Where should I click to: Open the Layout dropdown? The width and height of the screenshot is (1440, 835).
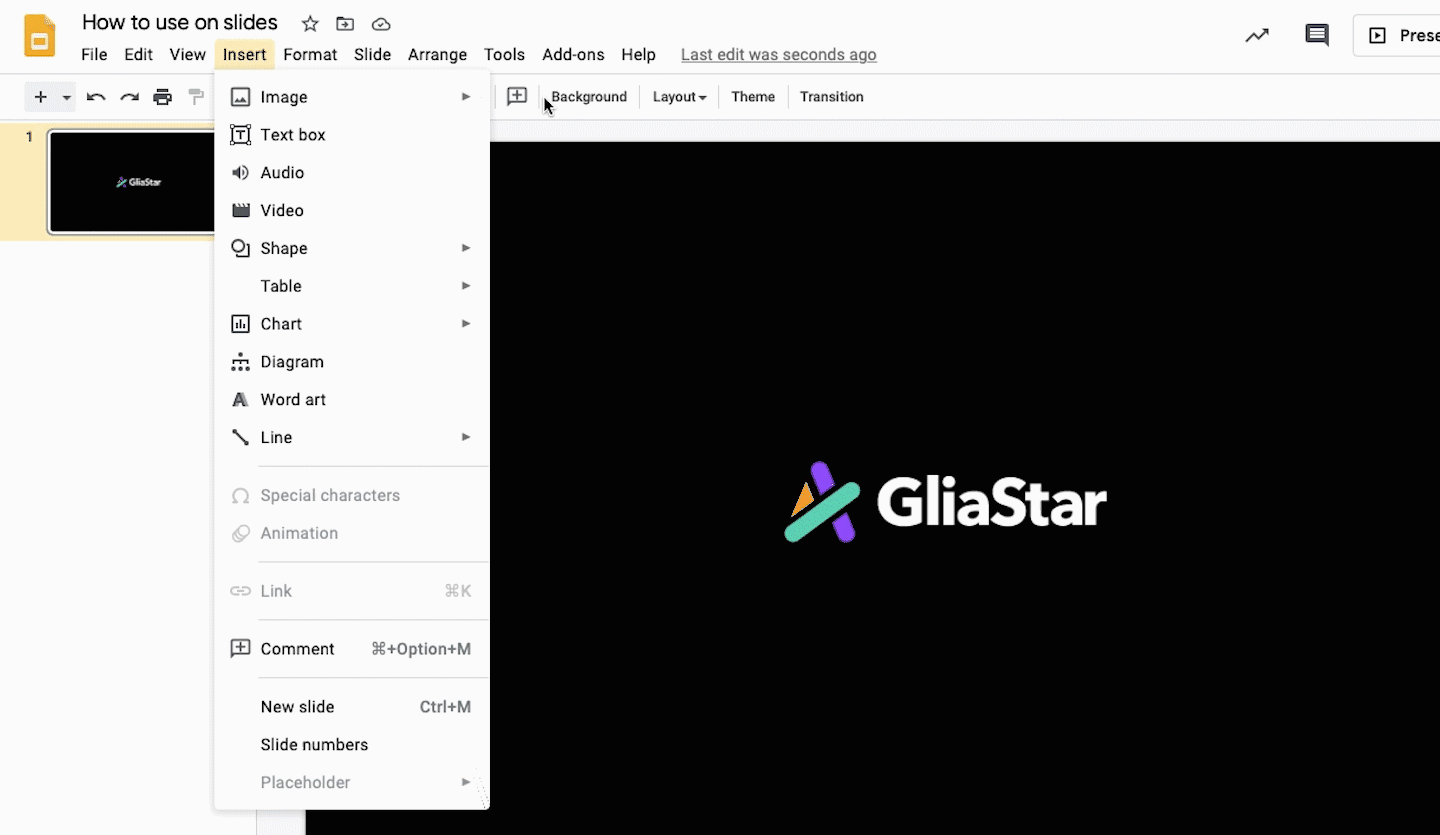[679, 97]
